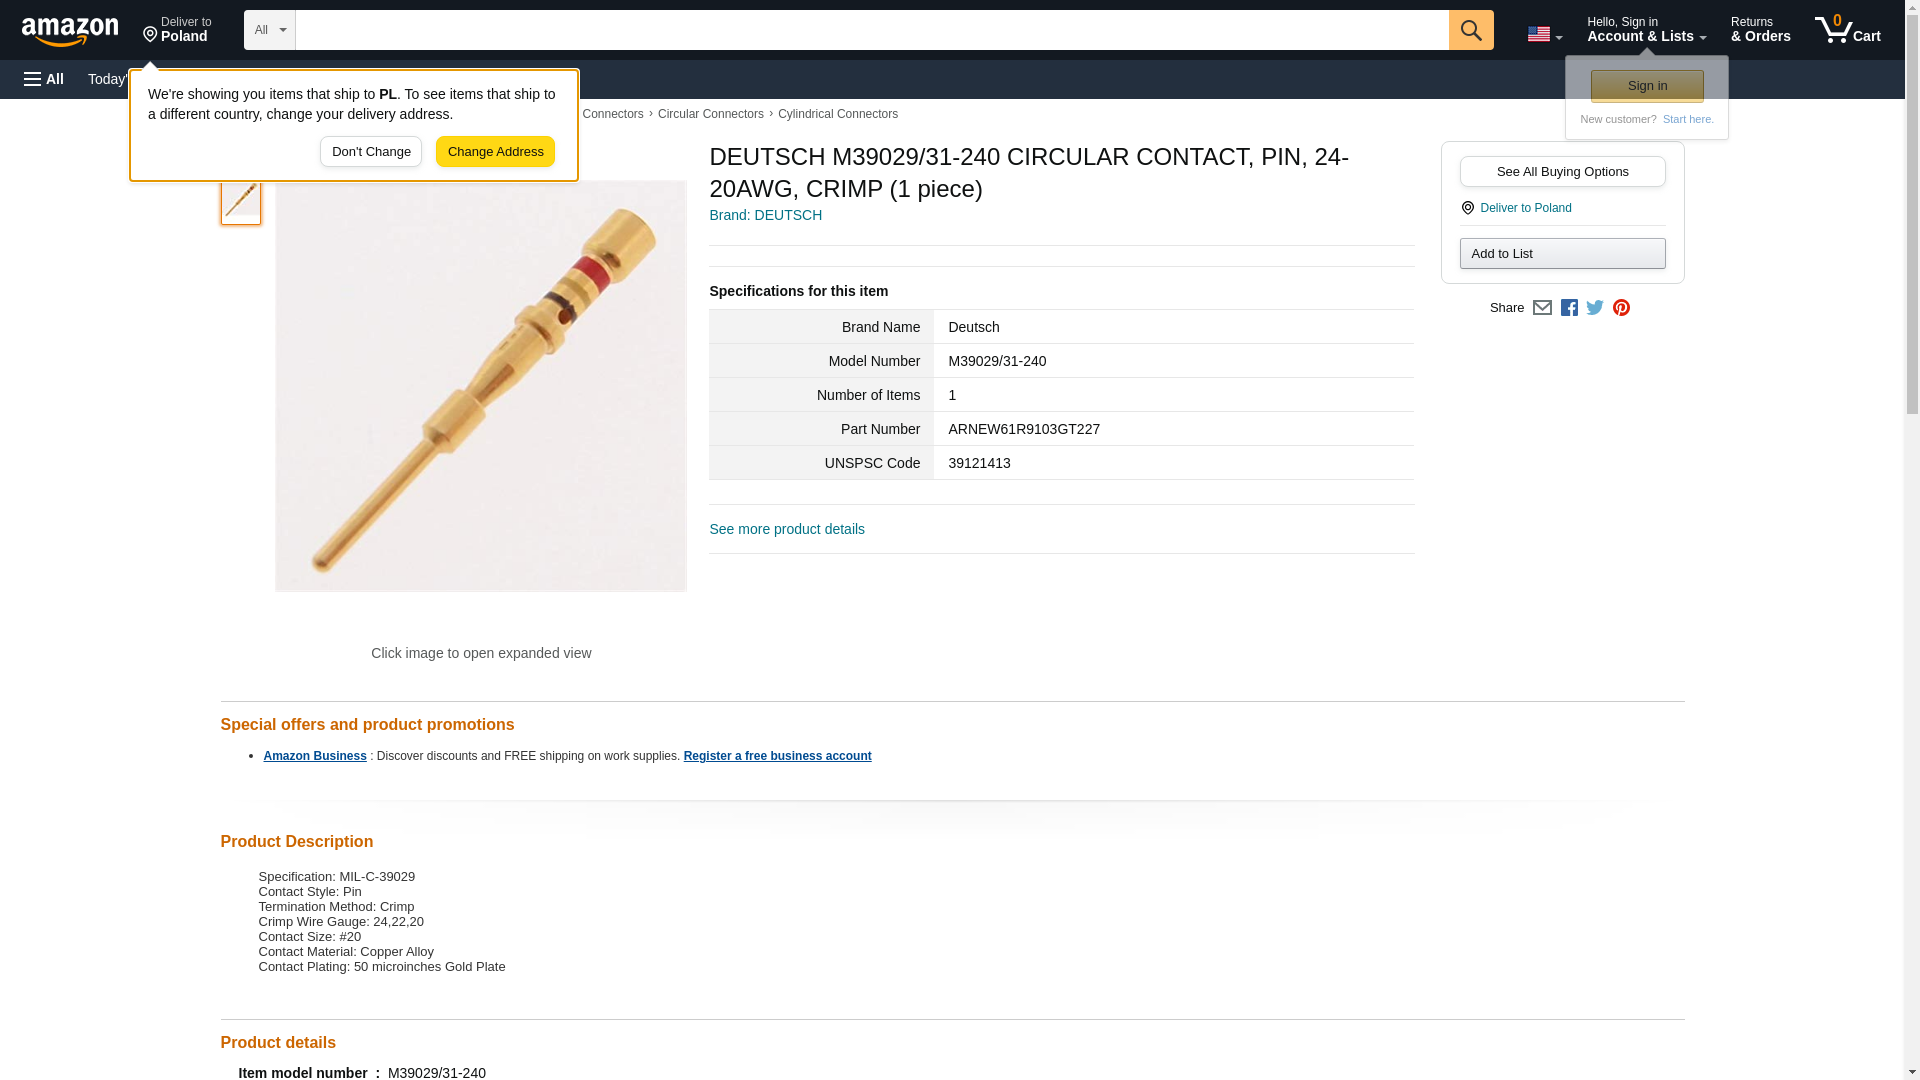Click the Change Address button
The height and width of the screenshot is (1080, 1920).
[x=495, y=152]
